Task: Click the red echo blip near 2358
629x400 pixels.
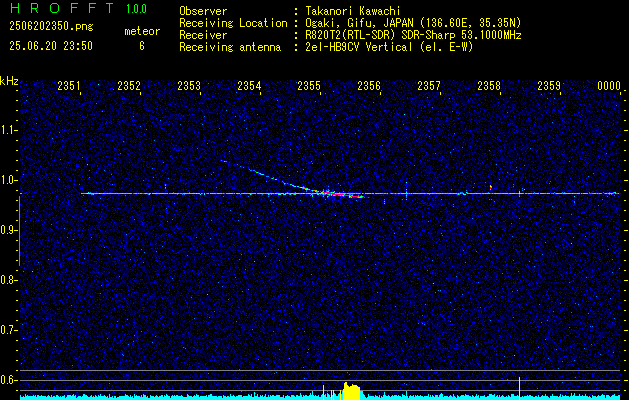Action: point(491,187)
